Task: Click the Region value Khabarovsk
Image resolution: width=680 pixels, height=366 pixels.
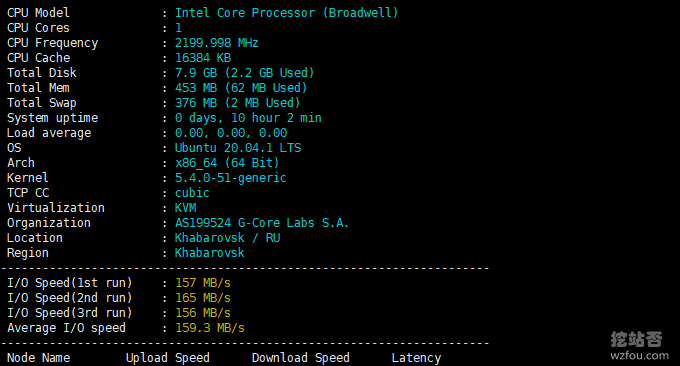Action: tap(209, 253)
